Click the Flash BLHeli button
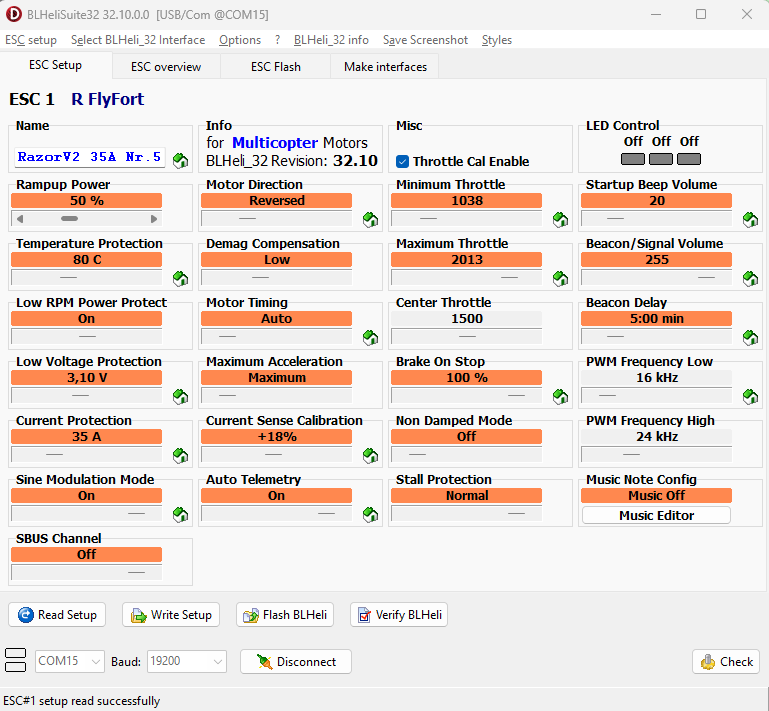769x711 pixels. click(x=285, y=614)
